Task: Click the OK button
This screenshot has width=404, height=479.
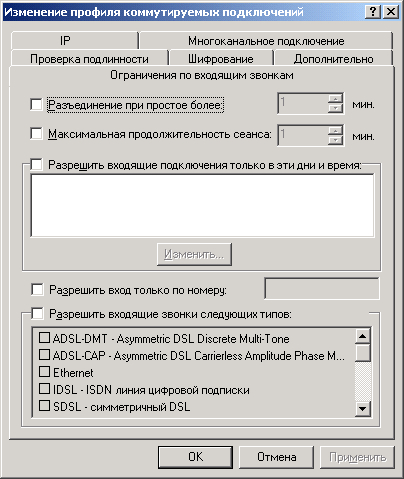Action: point(195,457)
